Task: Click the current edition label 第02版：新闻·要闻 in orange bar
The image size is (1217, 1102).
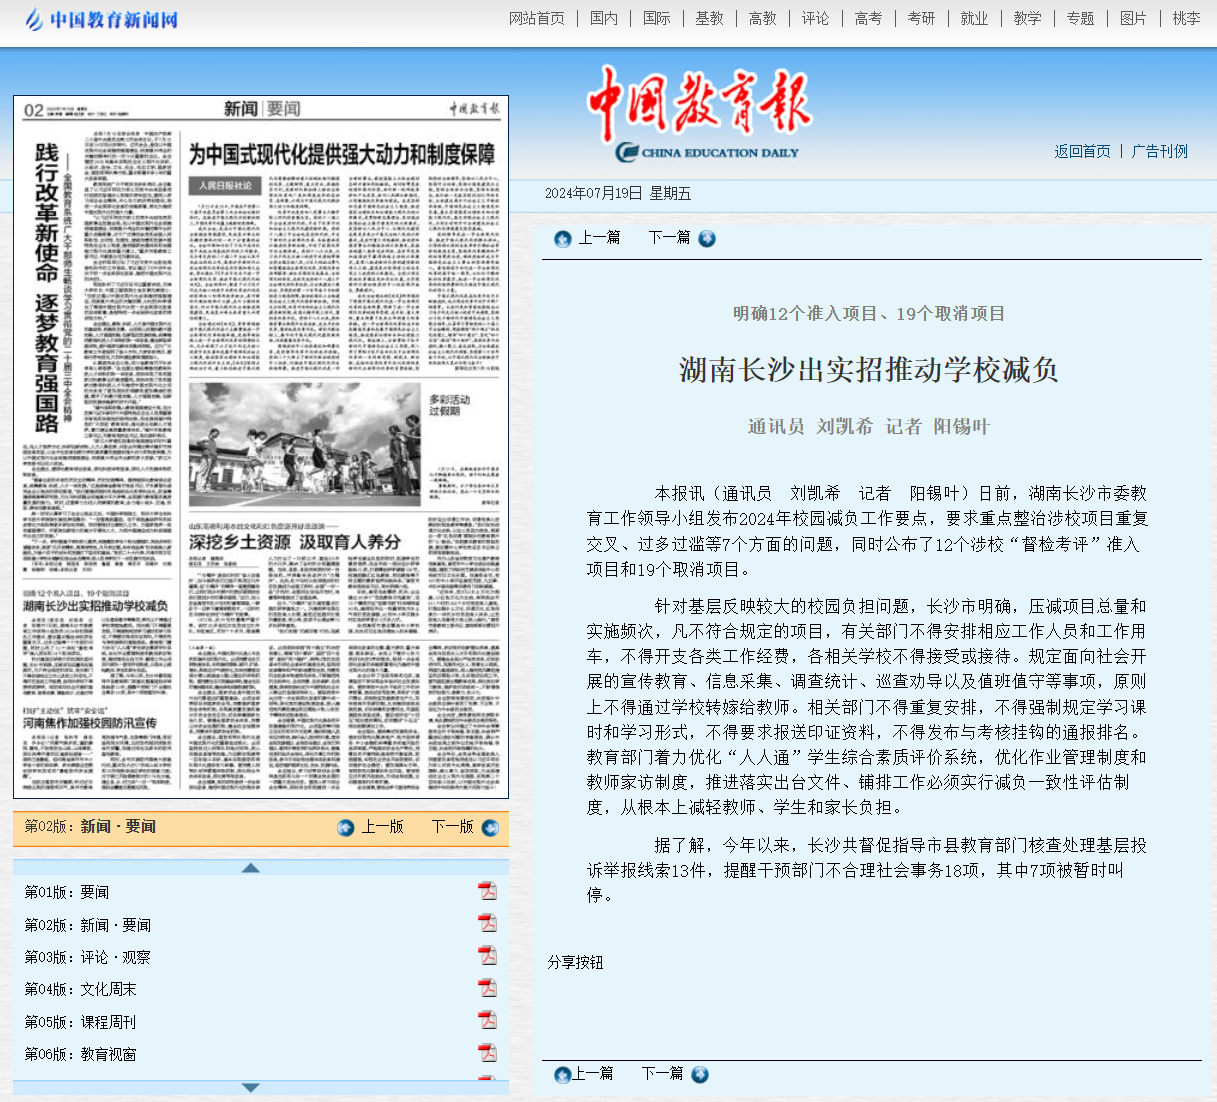Action: coord(90,827)
